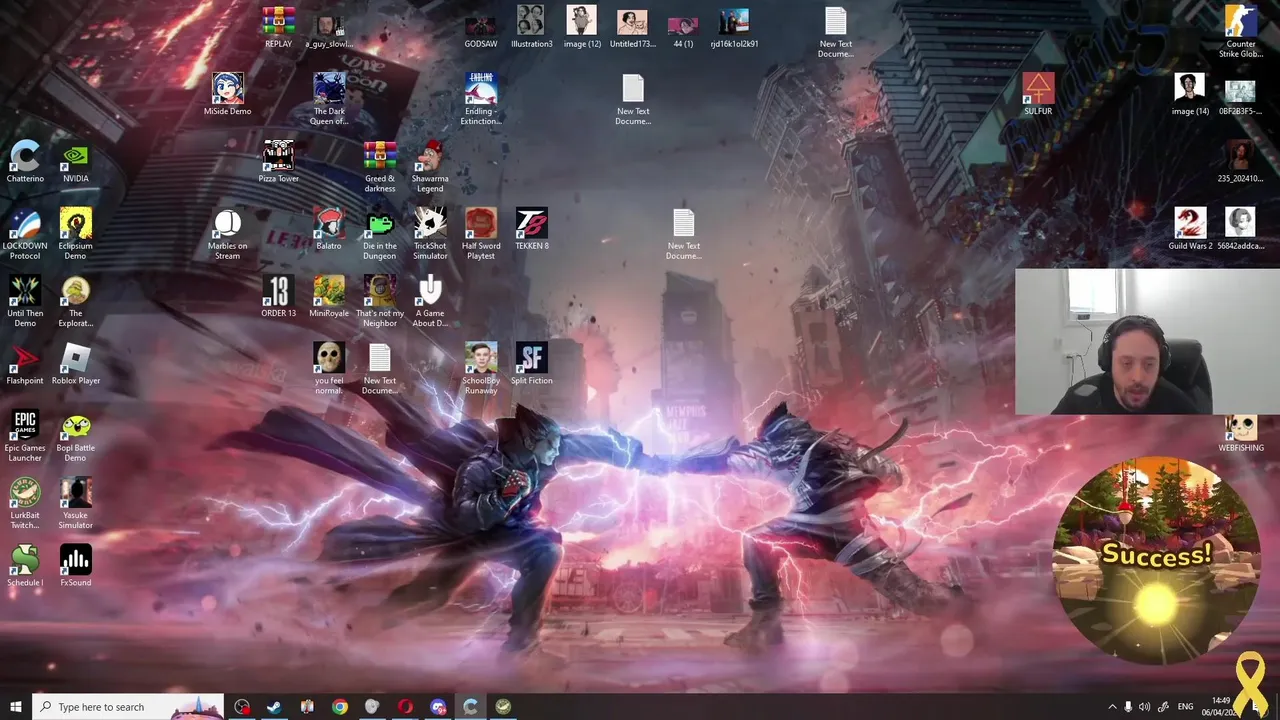Open the Chatterino desktop shortcut

click(x=25, y=161)
